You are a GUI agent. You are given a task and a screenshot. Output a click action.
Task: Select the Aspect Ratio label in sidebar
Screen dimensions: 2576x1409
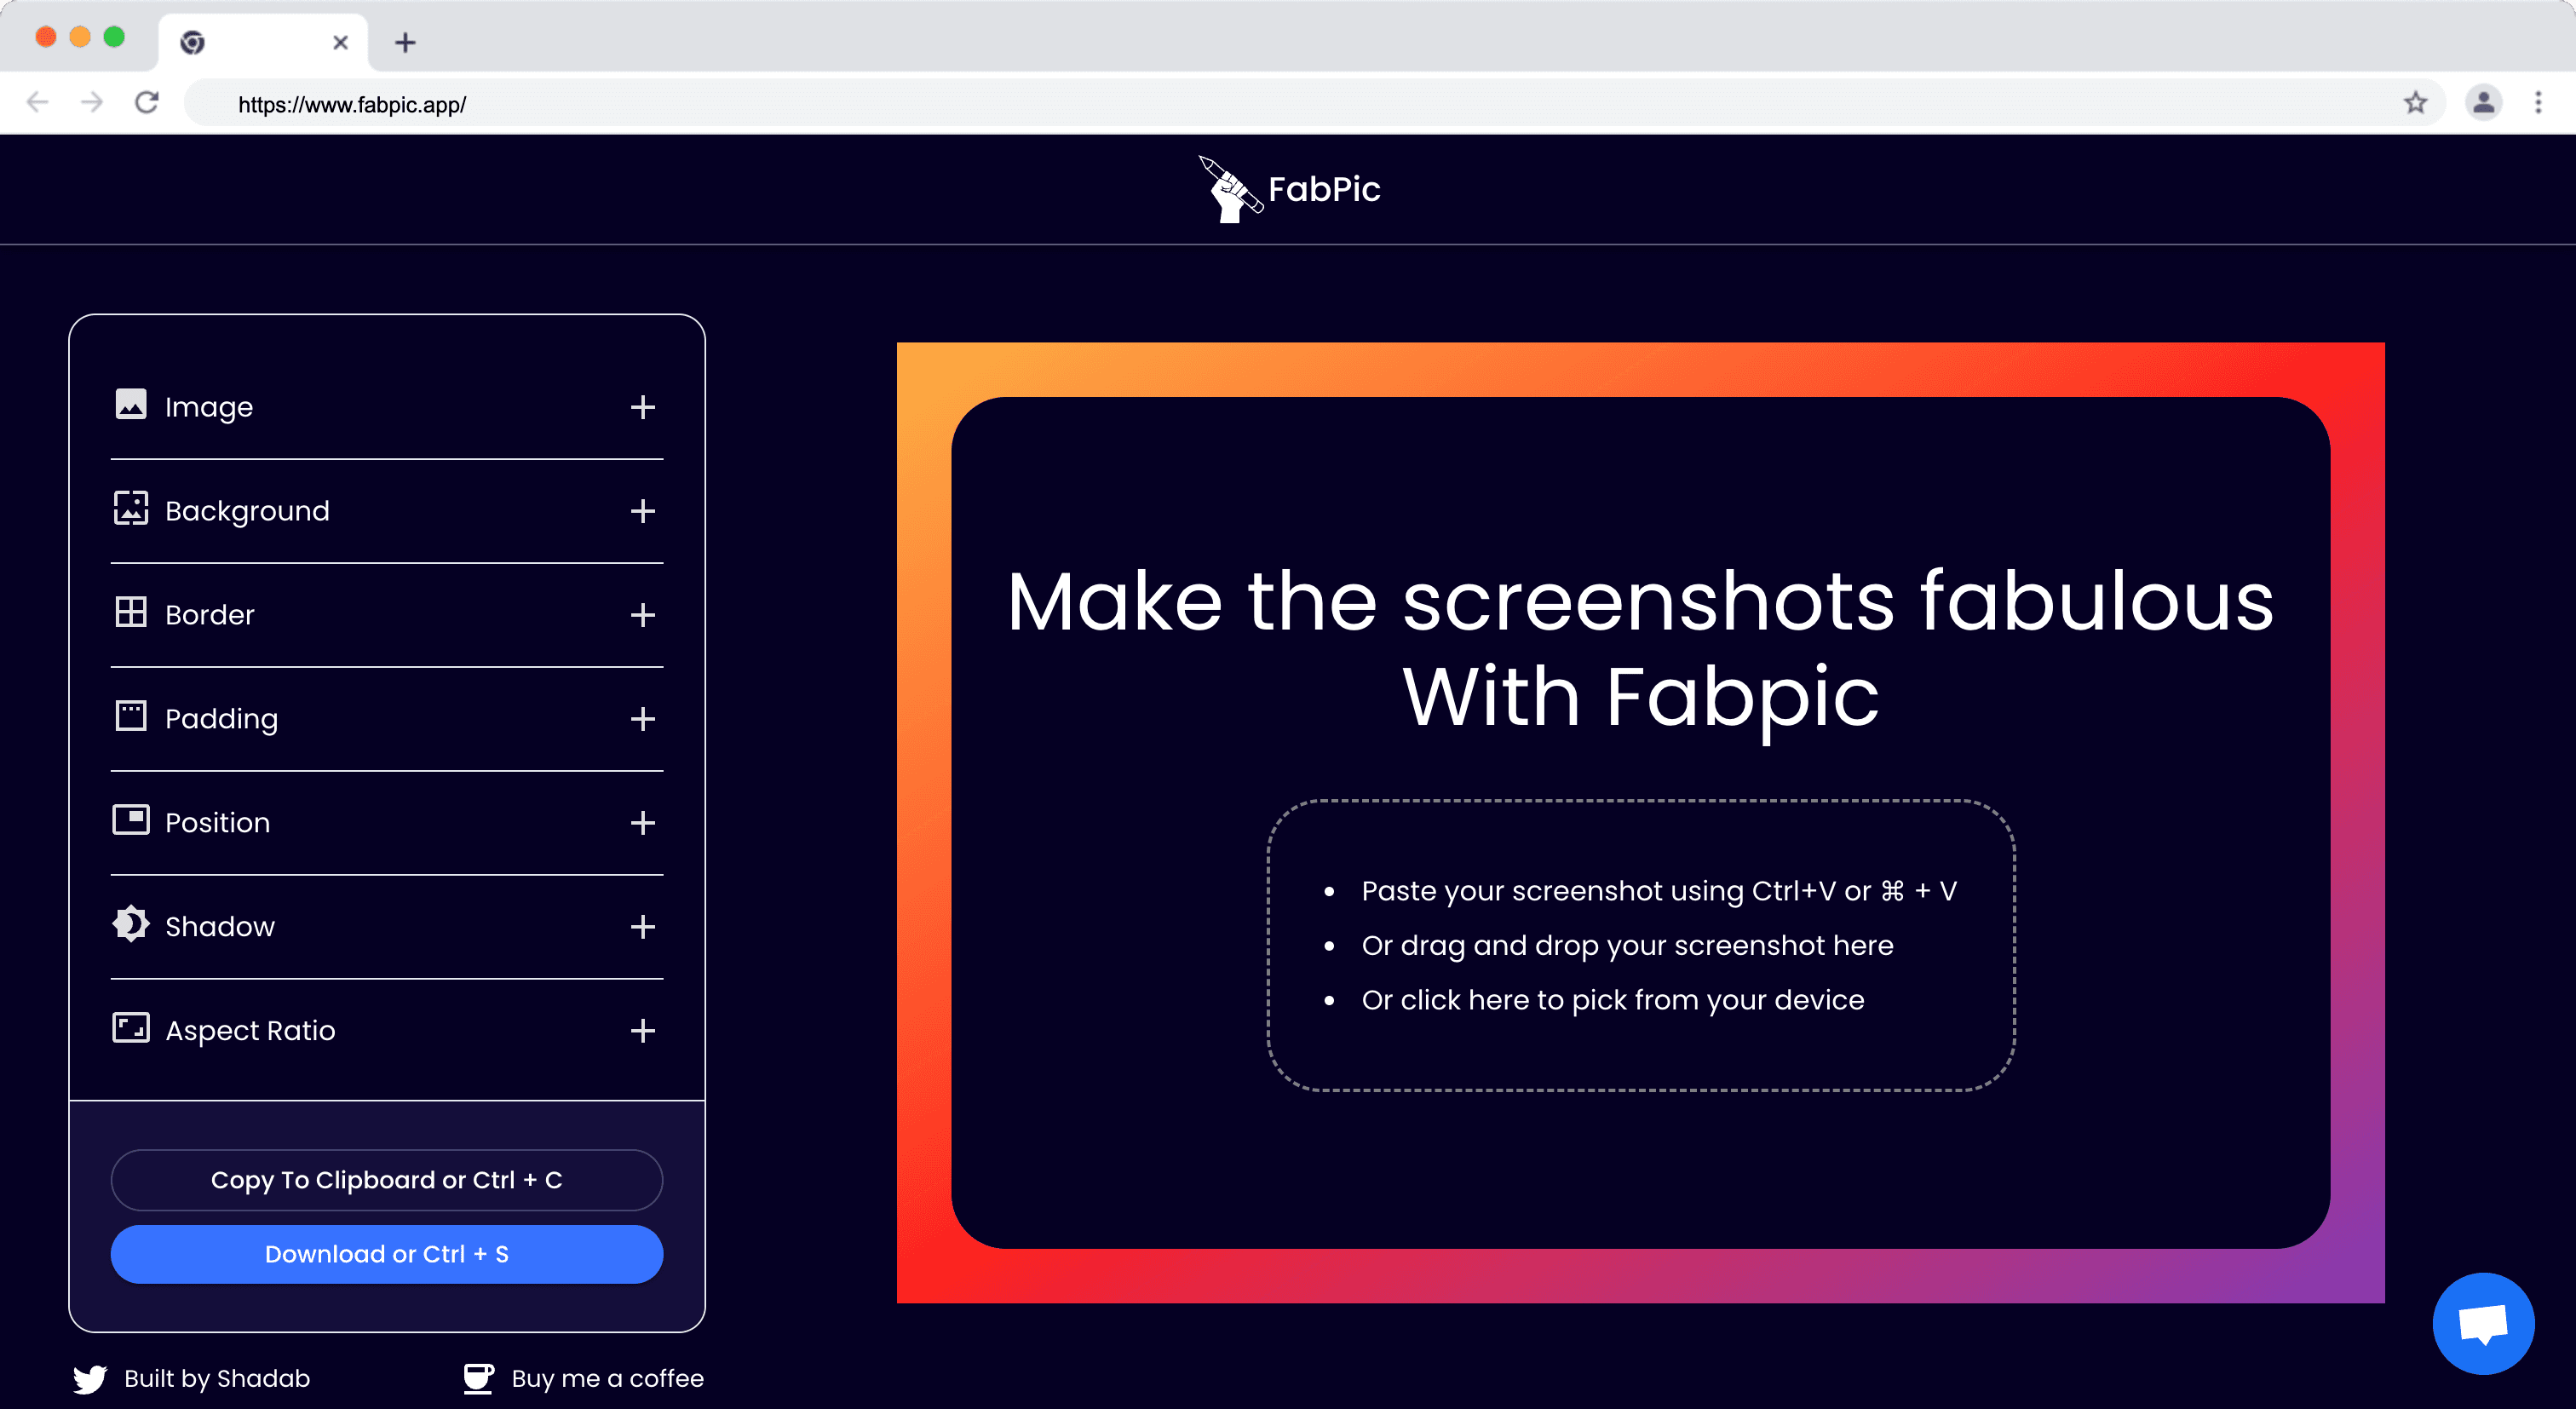[x=250, y=1031]
